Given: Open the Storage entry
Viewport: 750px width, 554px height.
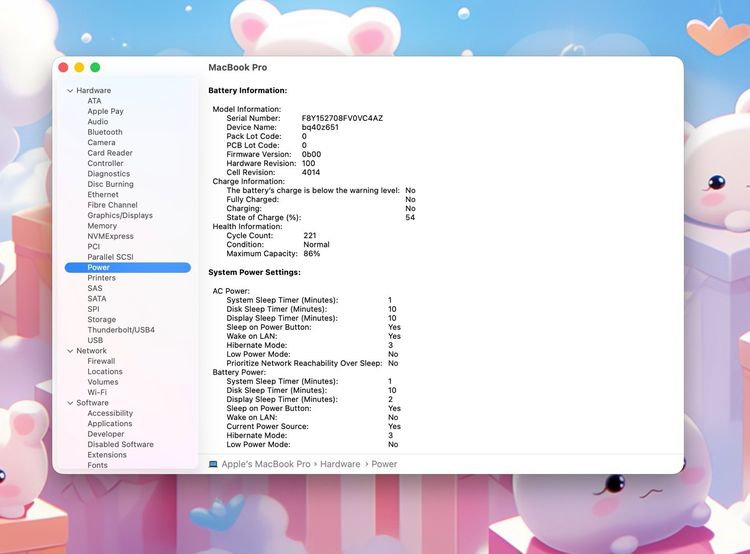Looking at the screenshot, I should pos(101,320).
